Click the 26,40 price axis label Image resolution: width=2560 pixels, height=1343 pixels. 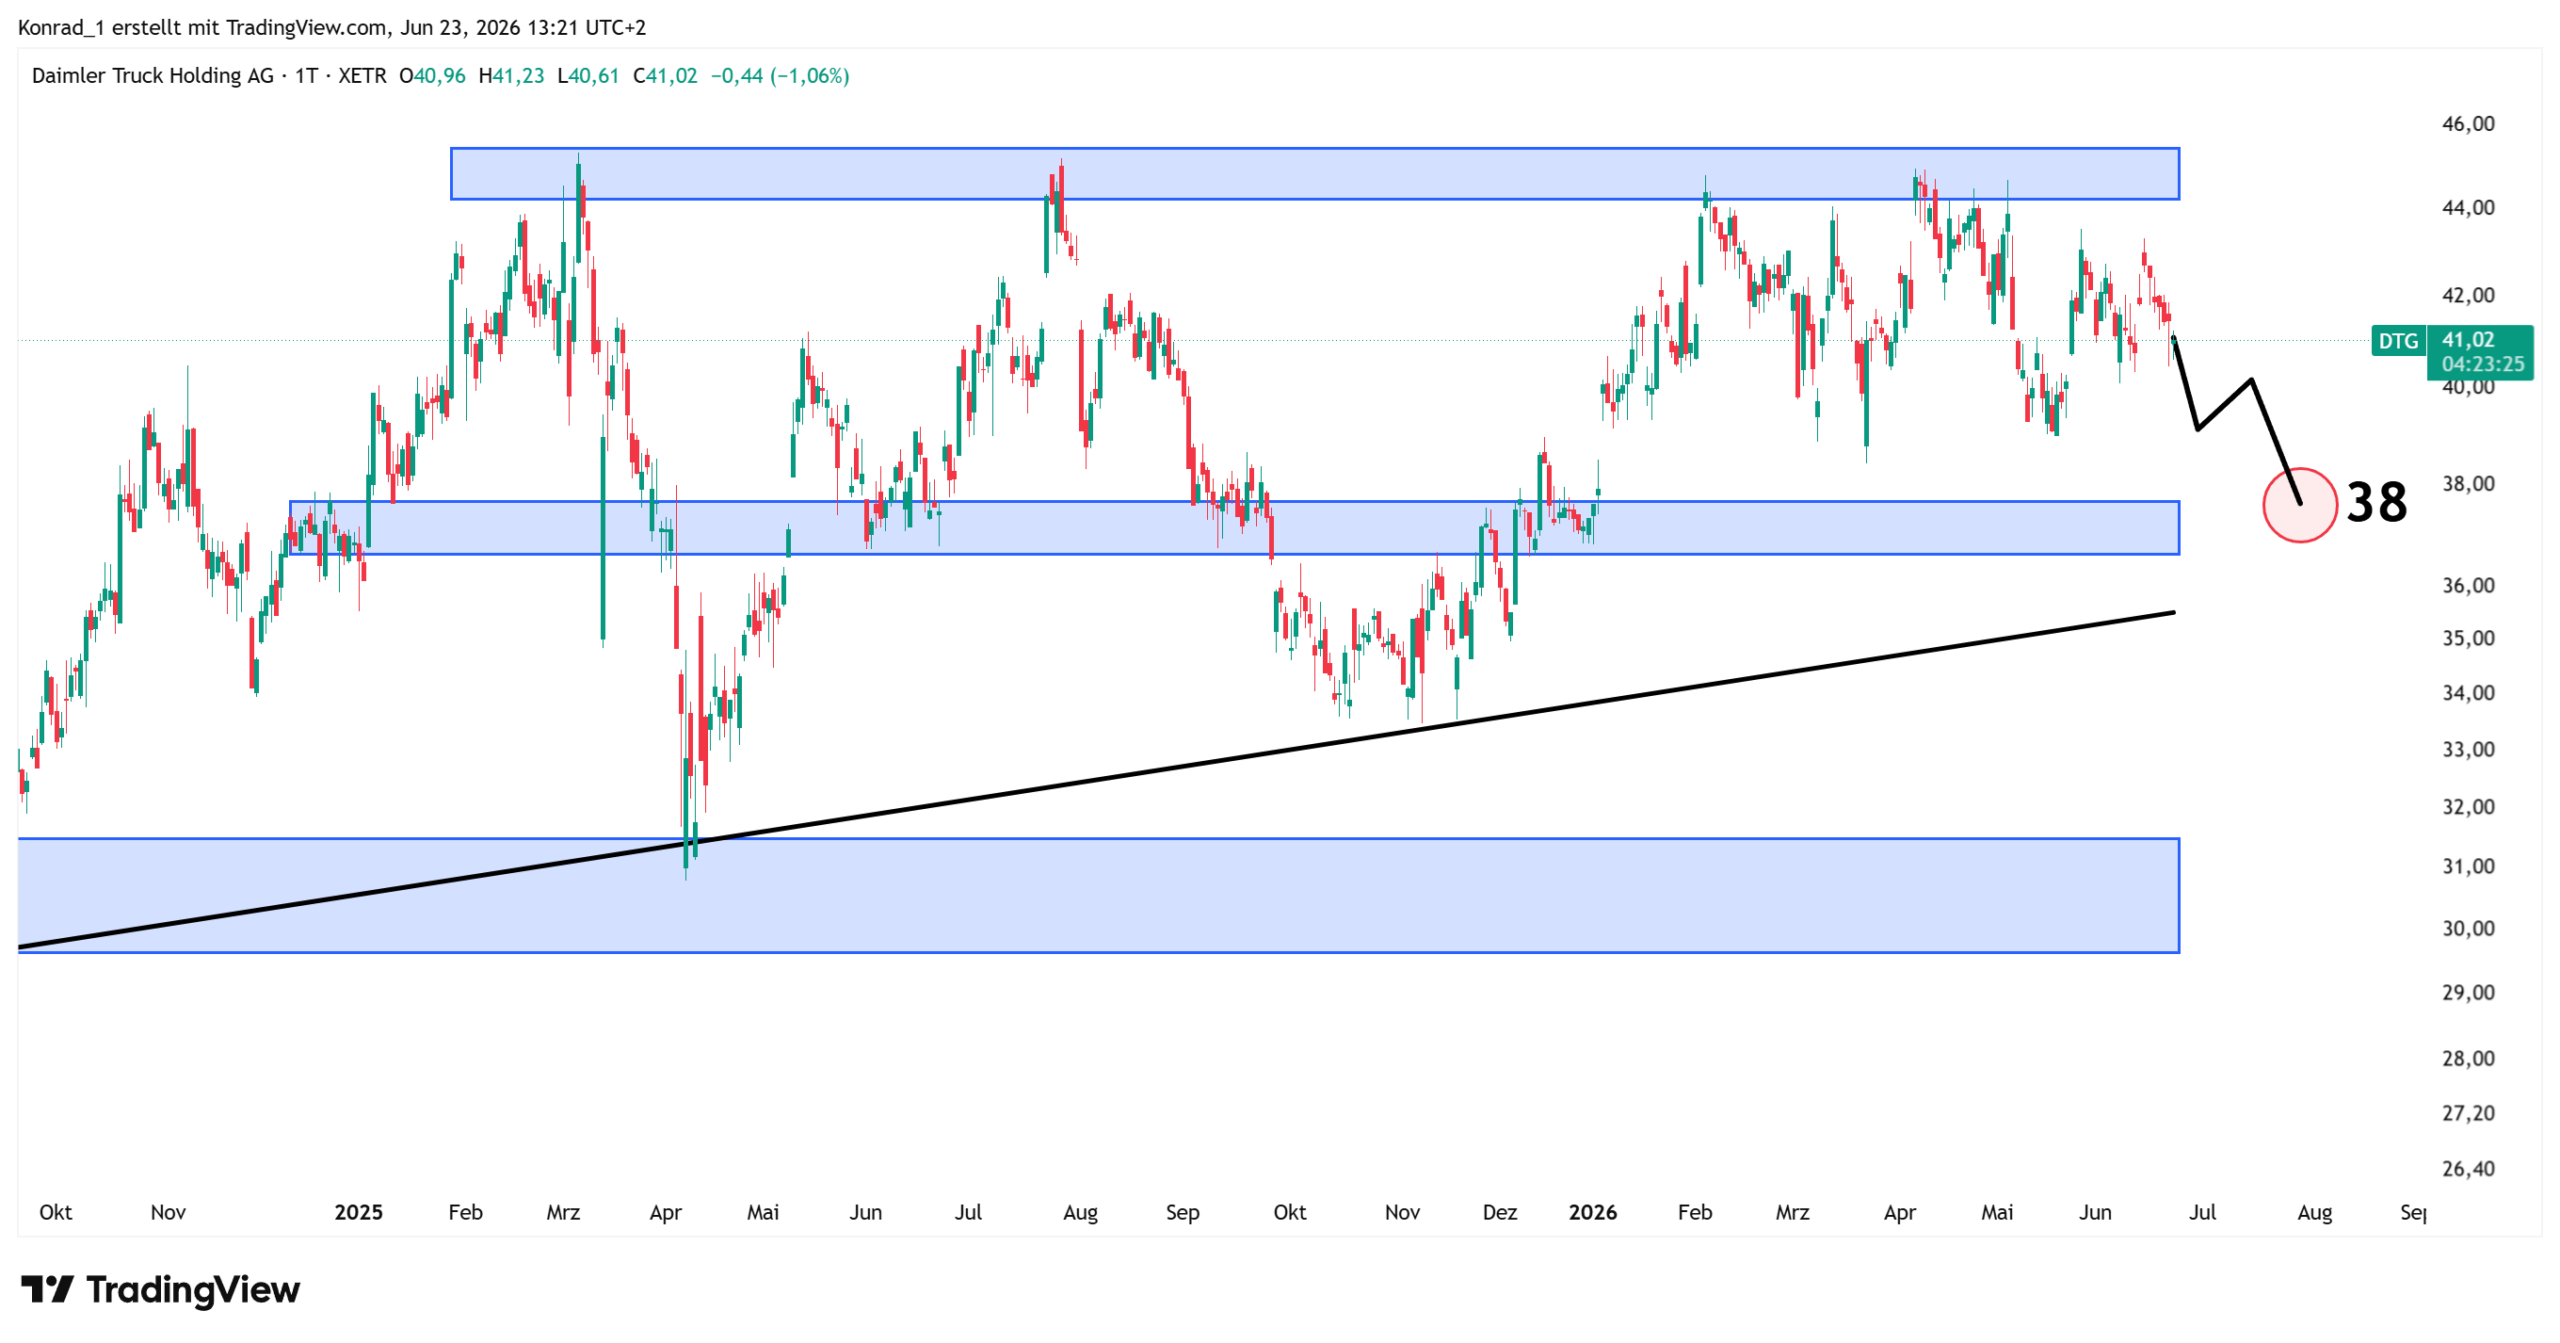[x=2467, y=1168]
